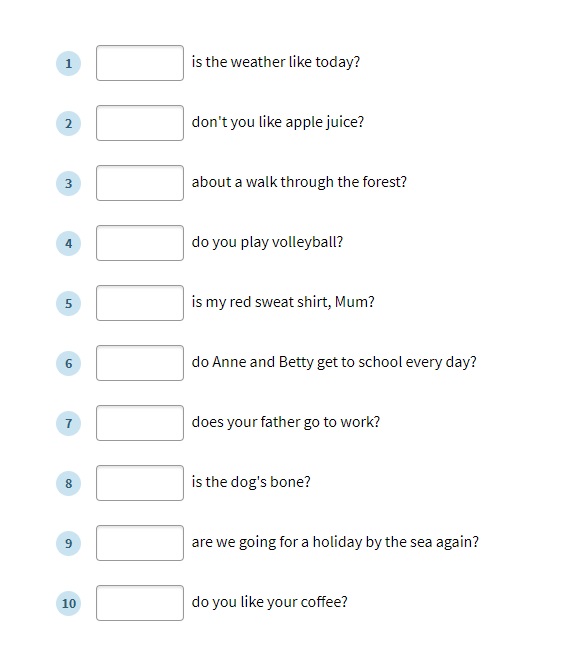Select the input for the holiday by the sea question
Screen dimensions: 574x650
[140, 543]
